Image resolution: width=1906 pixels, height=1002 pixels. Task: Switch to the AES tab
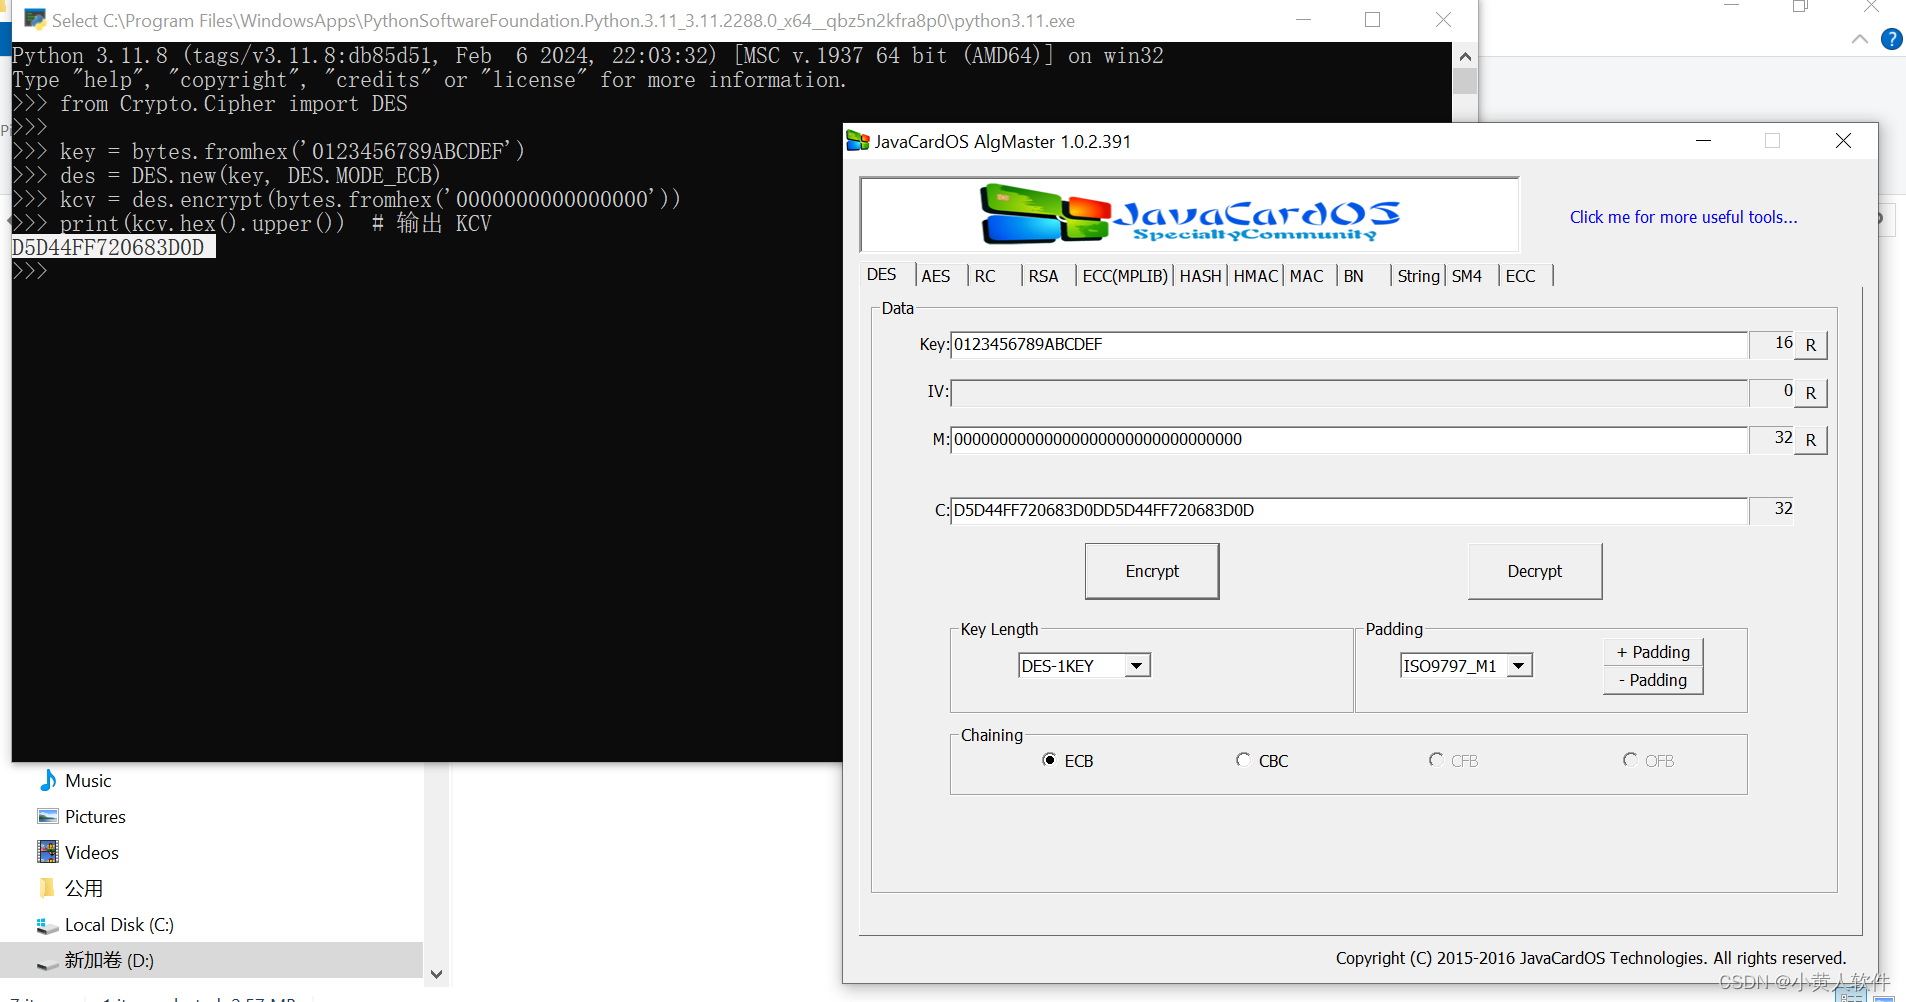click(x=937, y=276)
